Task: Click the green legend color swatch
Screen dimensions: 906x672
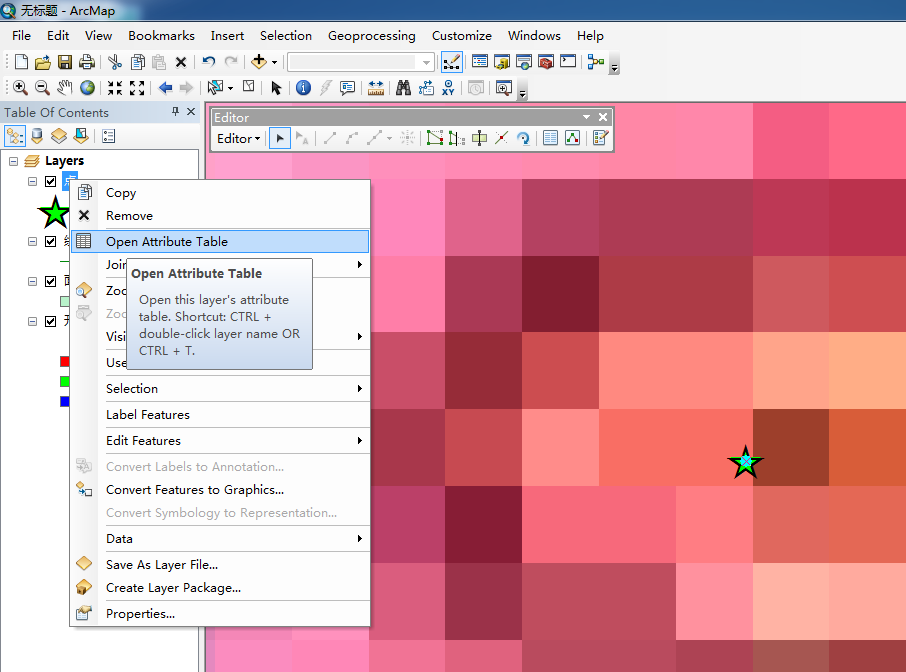Action: coord(65,381)
